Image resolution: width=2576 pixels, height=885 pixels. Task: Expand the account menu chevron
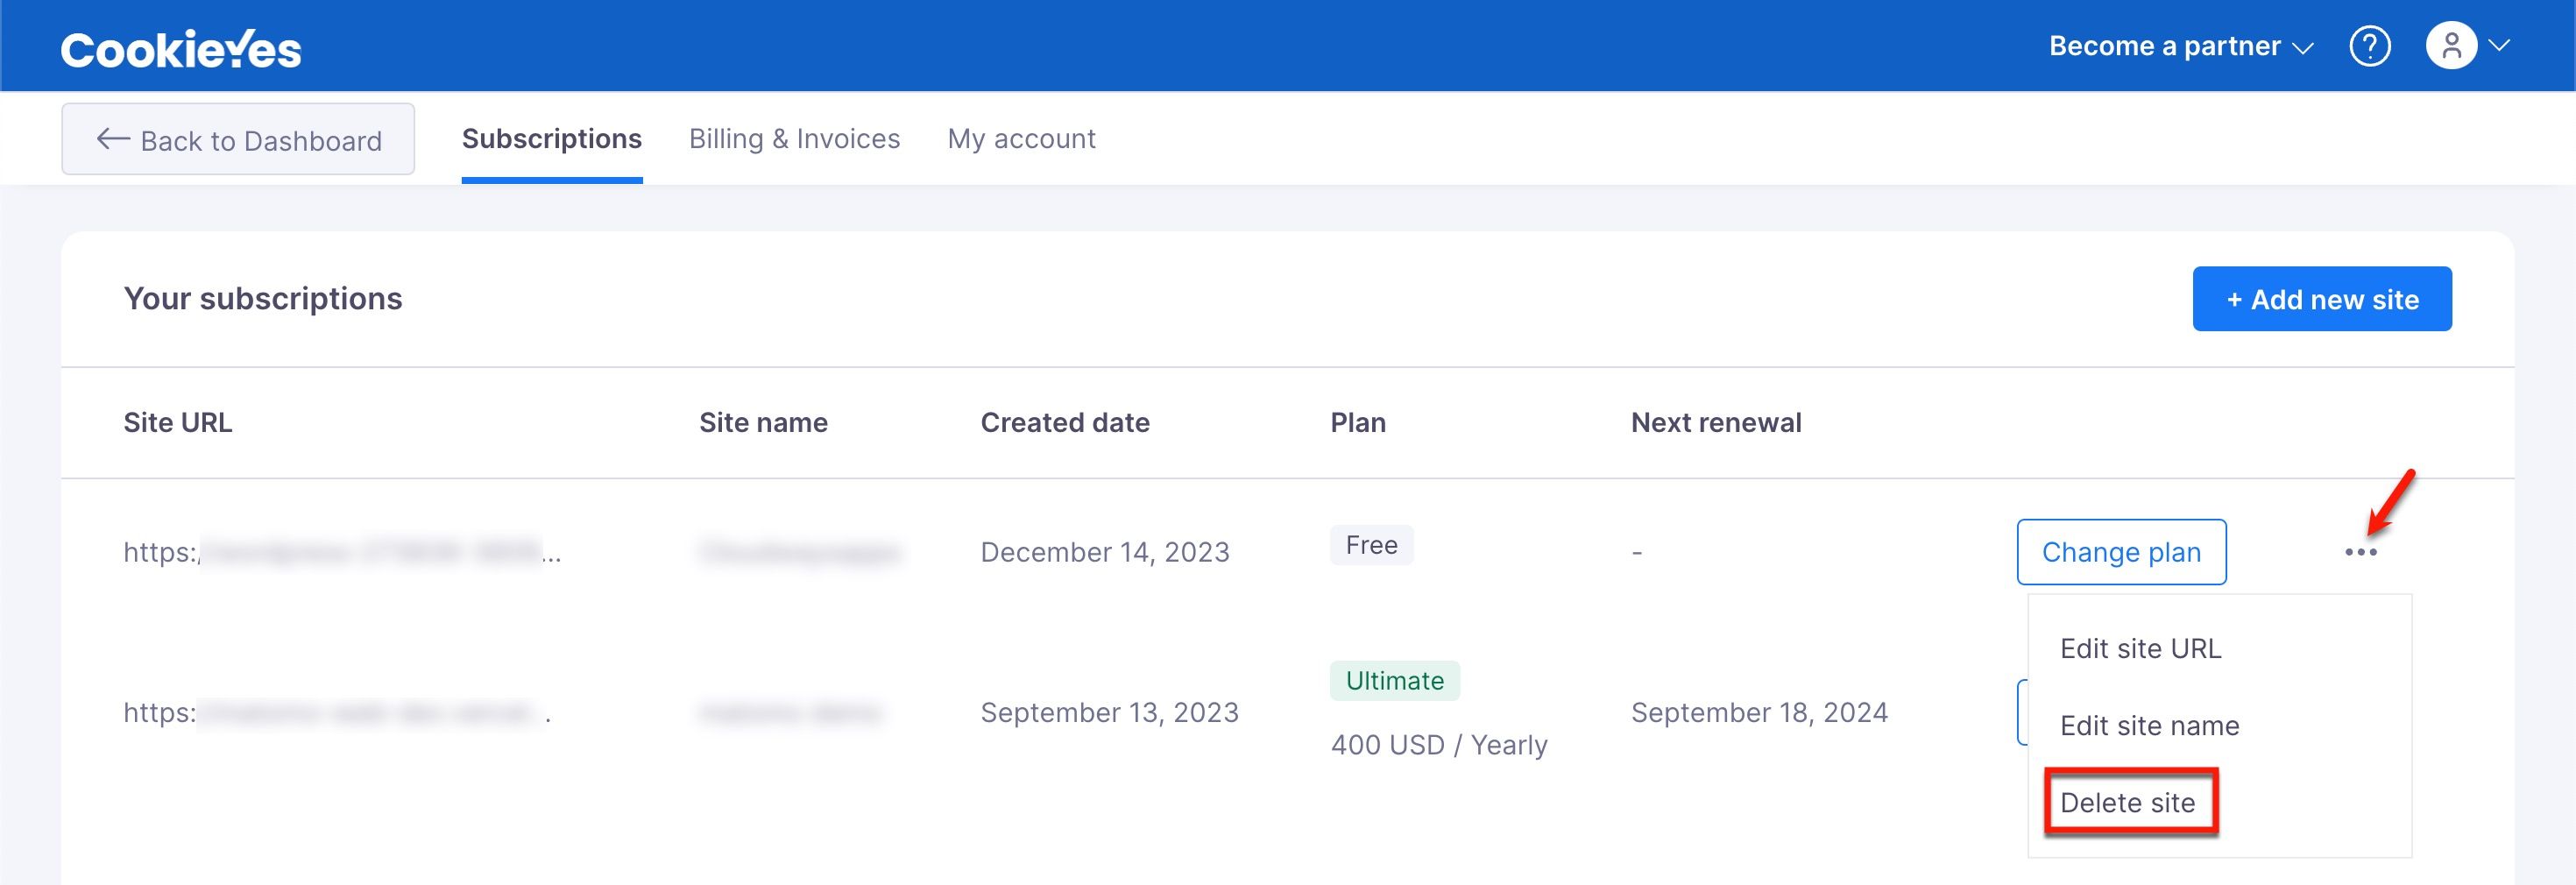[x=2499, y=46]
